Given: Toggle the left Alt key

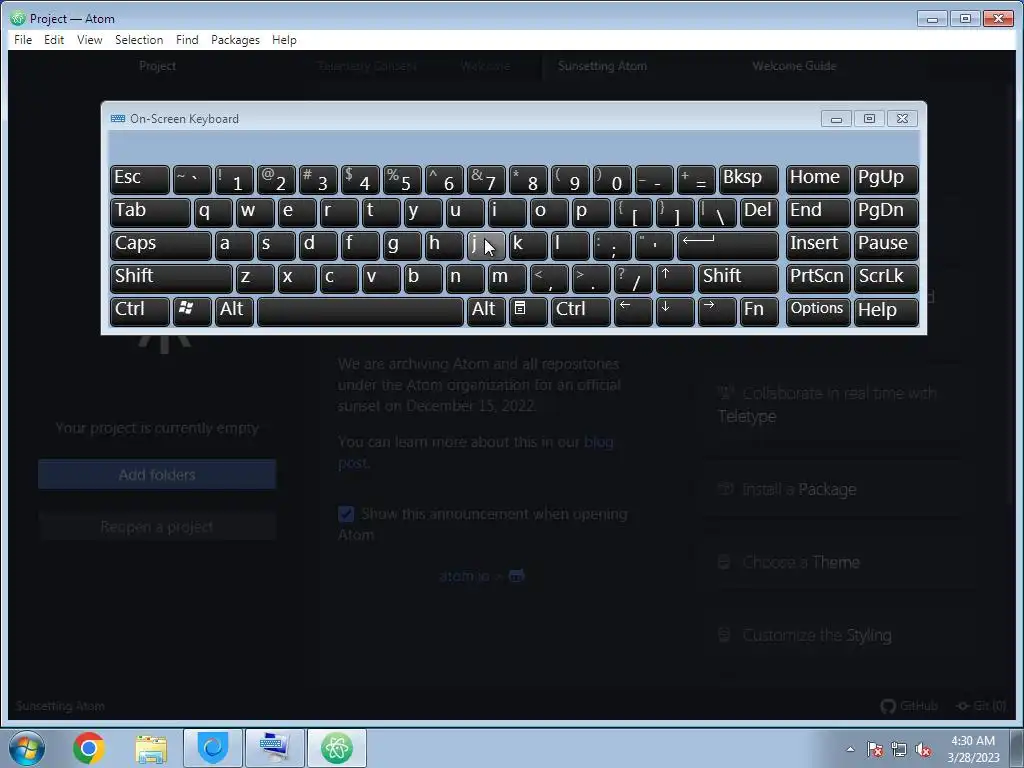Looking at the screenshot, I should 234,311.
